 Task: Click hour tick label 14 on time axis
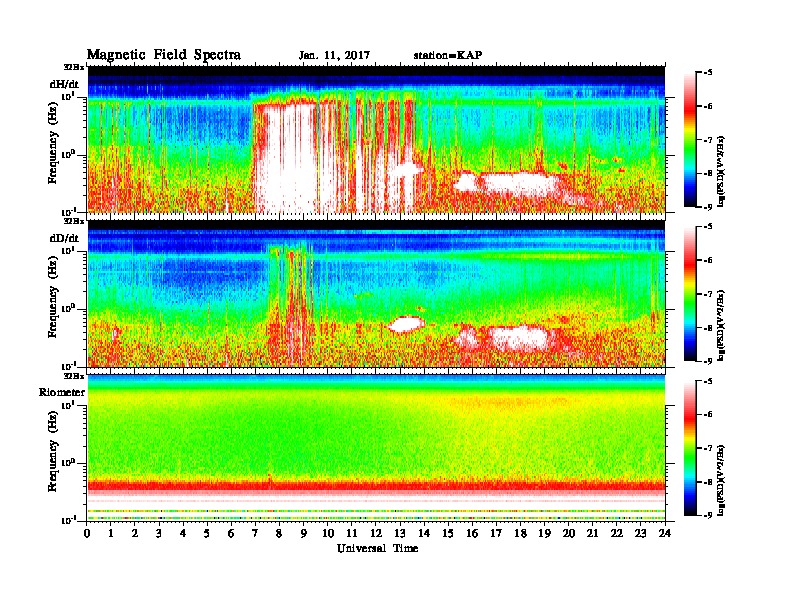click(x=424, y=533)
